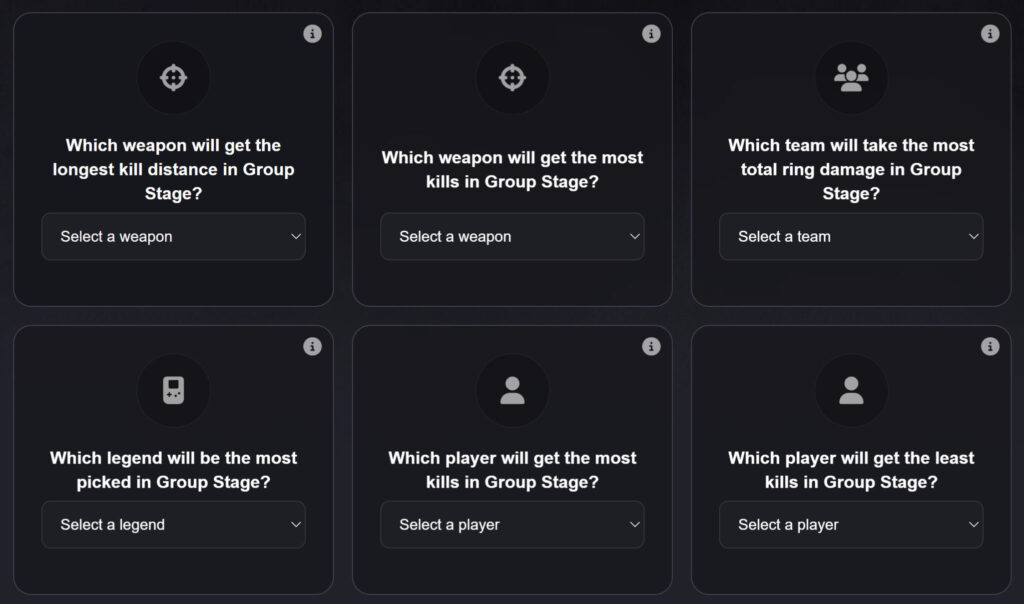Open info icon on weapon most kills card
The image size is (1024, 604).
651,34
